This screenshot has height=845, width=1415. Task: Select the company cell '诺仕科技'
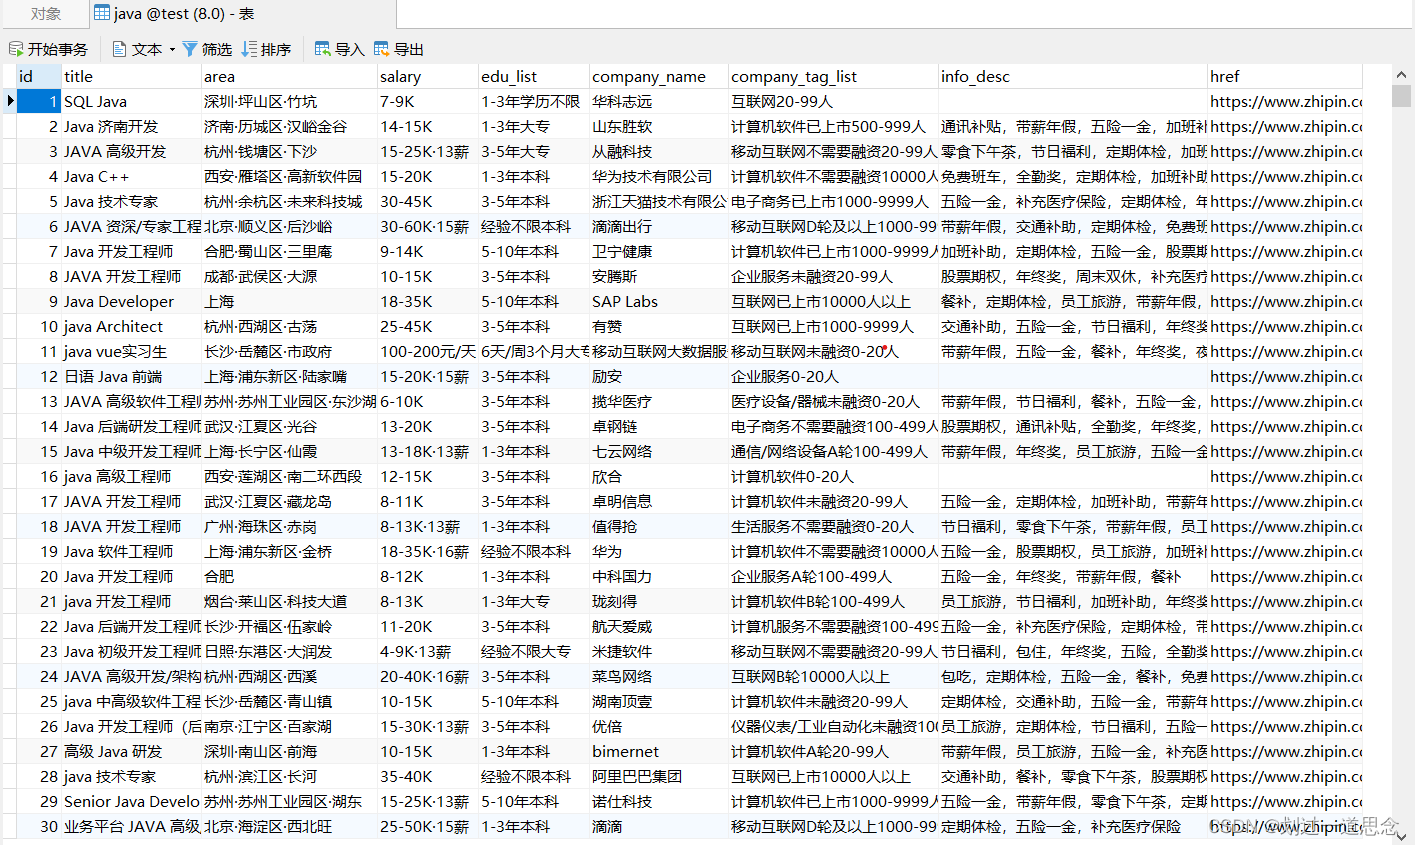point(659,801)
